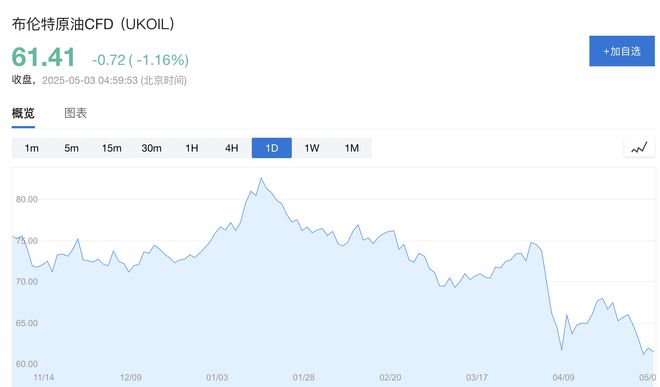The width and height of the screenshot is (660, 387).
Task: Switch to the 图表 tab
Action: (x=76, y=113)
